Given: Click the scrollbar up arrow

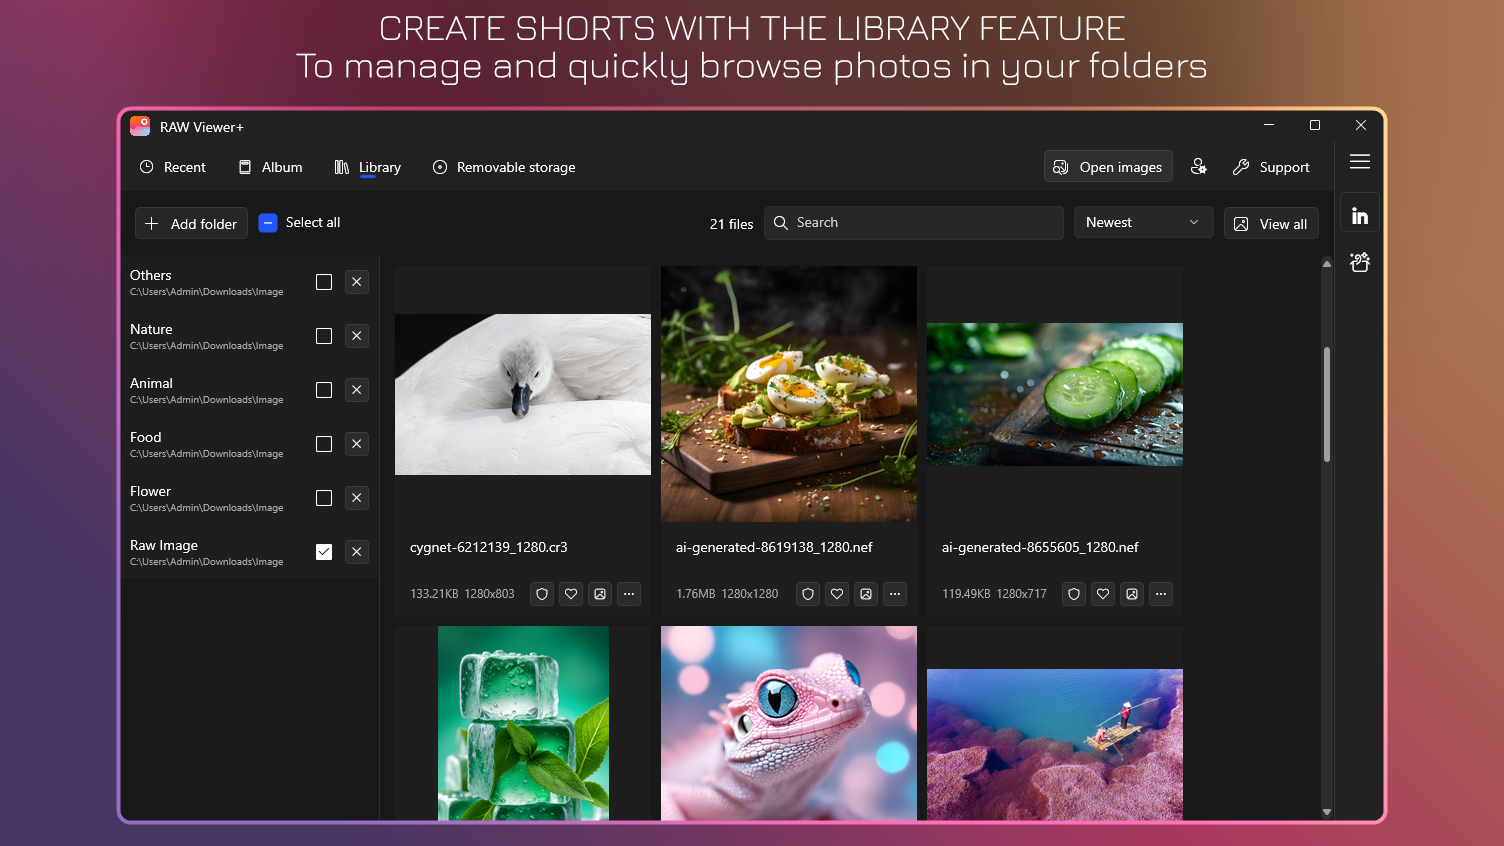Looking at the screenshot, I should click(1327, 264).
